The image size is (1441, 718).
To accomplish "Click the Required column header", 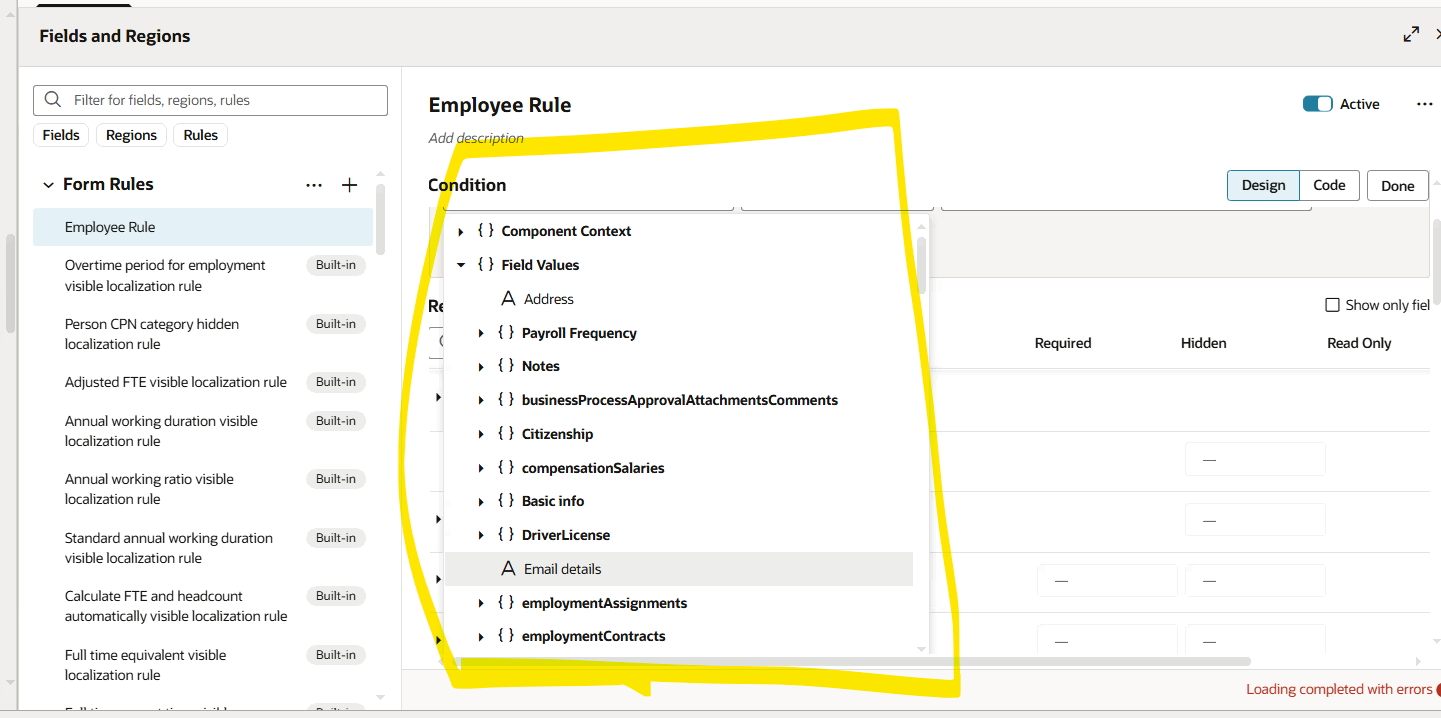I will (x=1063, y=343).
